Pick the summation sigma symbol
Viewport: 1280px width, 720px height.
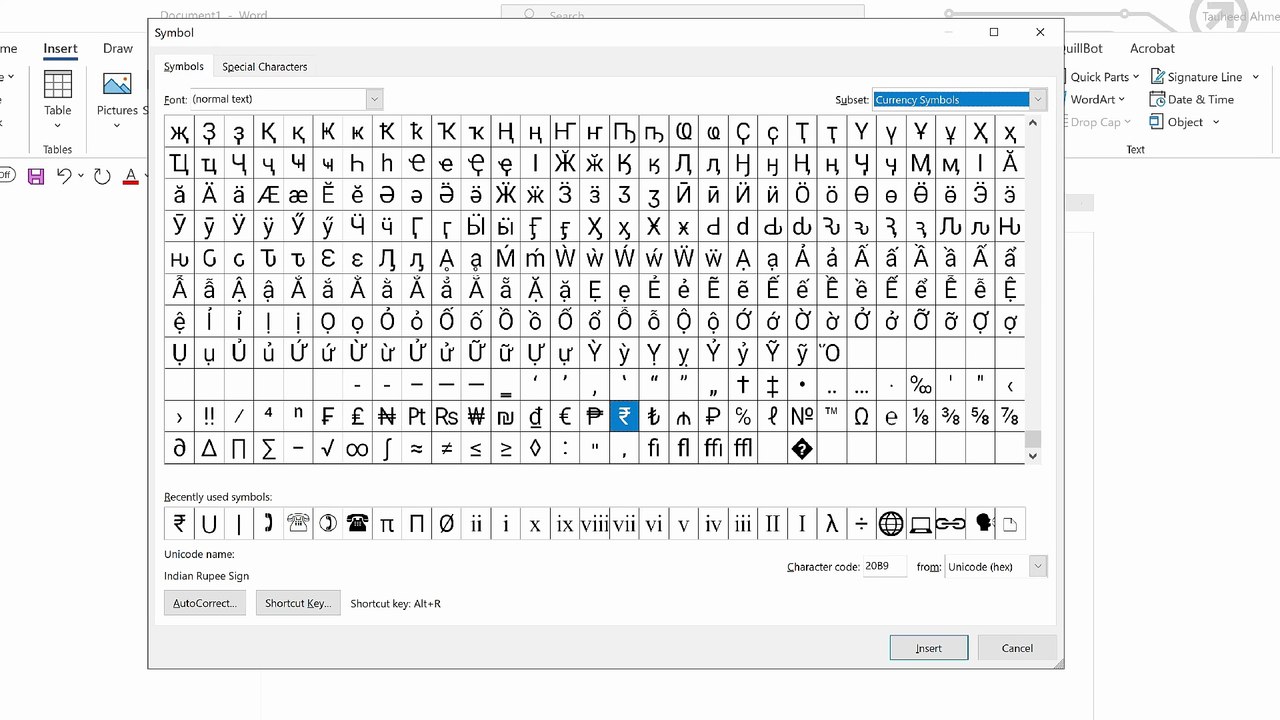coord(268,449)
